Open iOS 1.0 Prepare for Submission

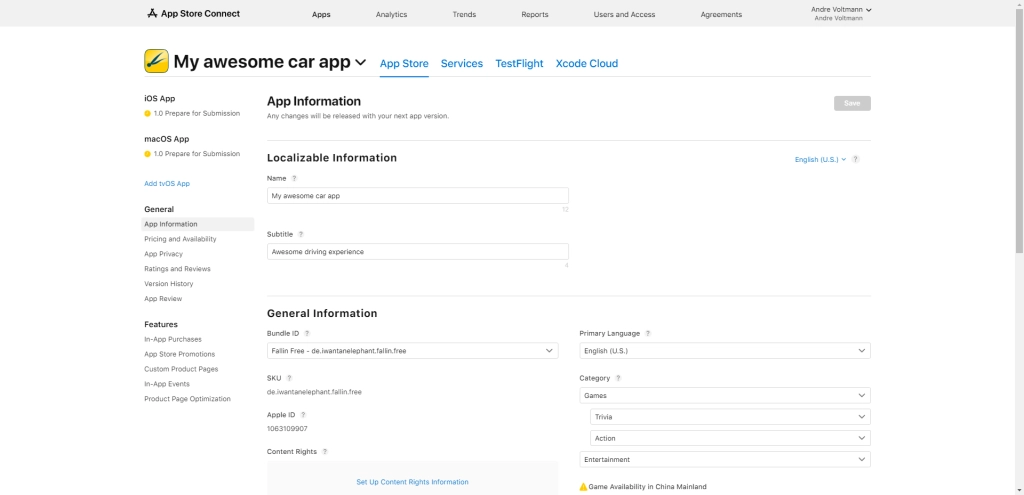click(197, 114)
